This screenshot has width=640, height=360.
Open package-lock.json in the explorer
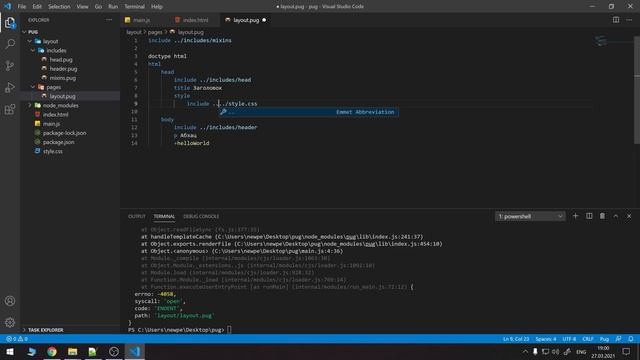pos(64,133)
